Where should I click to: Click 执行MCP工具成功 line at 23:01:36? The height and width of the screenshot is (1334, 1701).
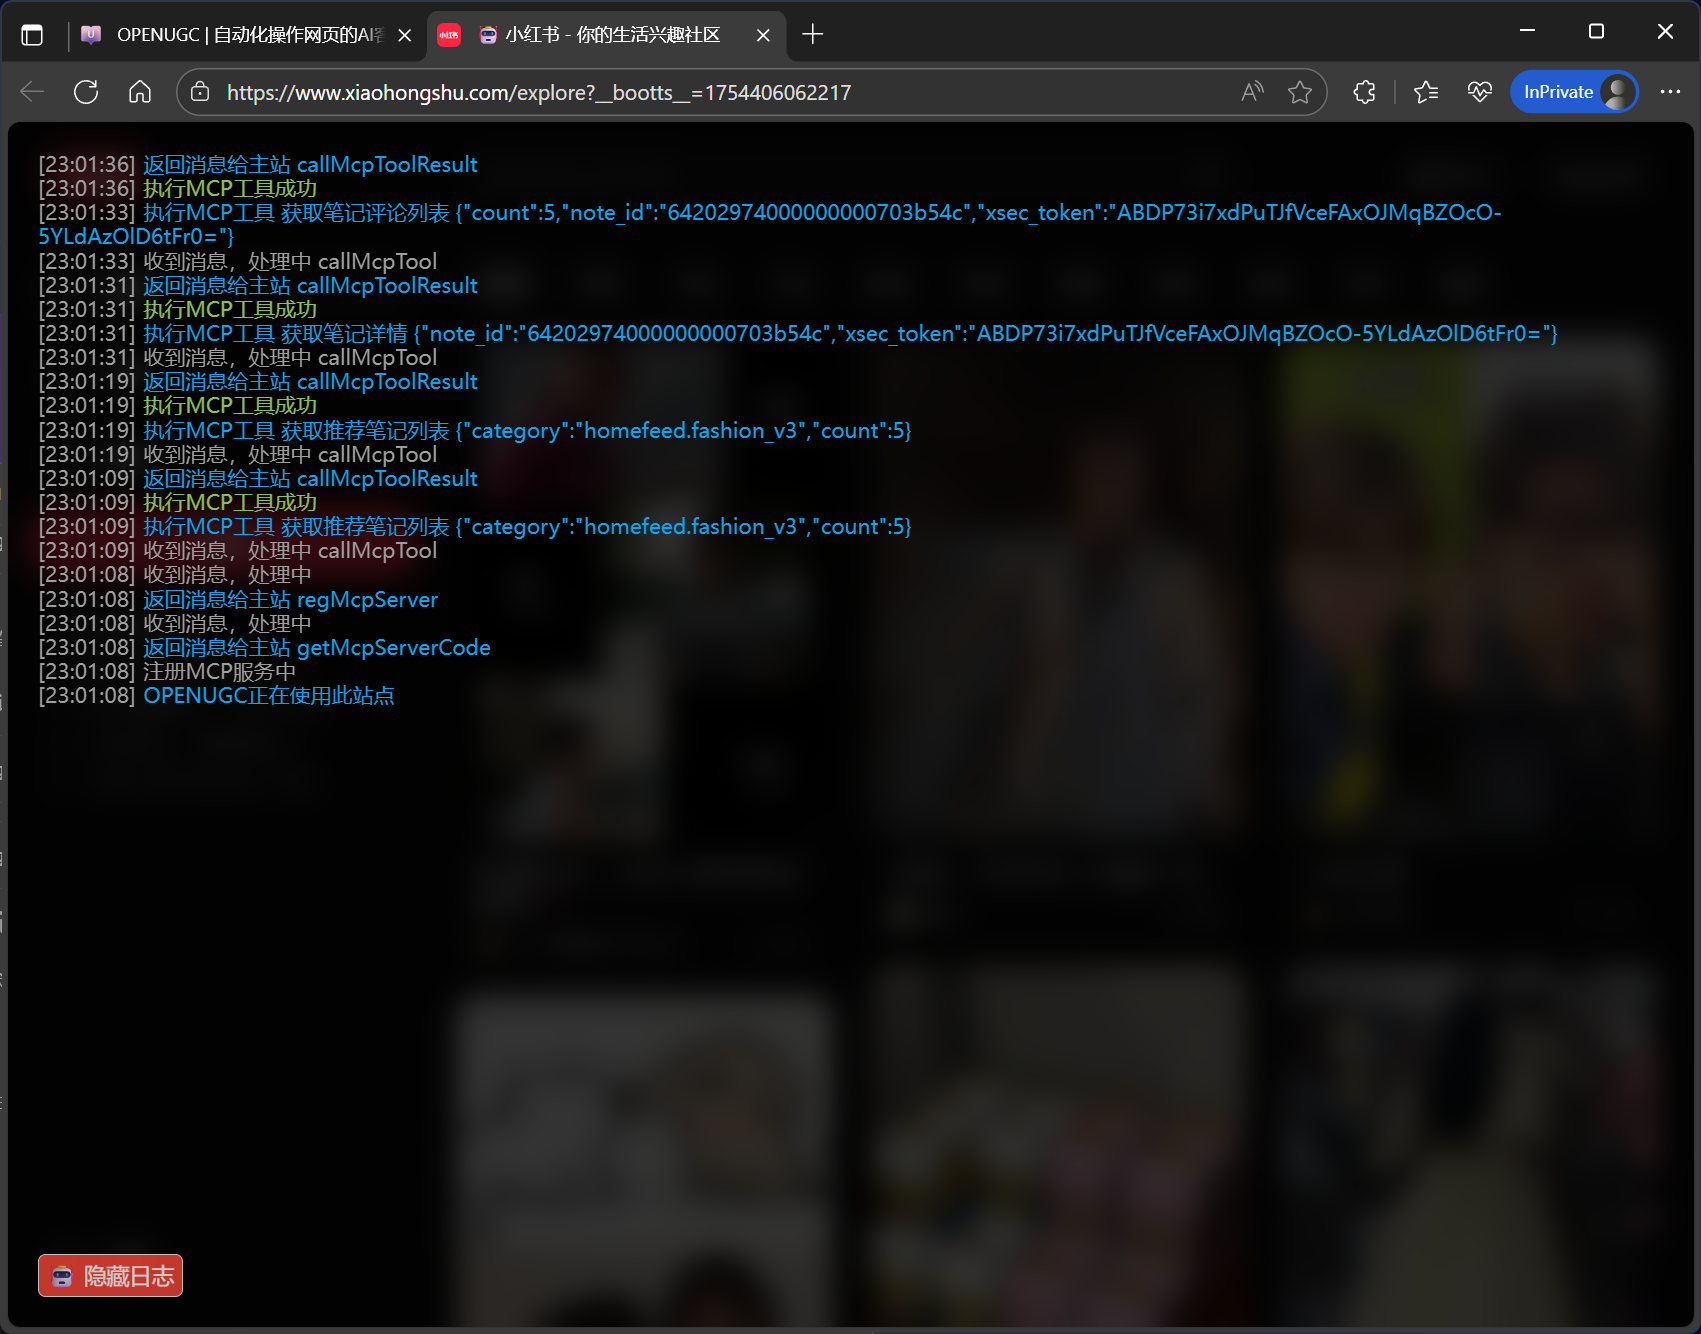coord(178,189)
